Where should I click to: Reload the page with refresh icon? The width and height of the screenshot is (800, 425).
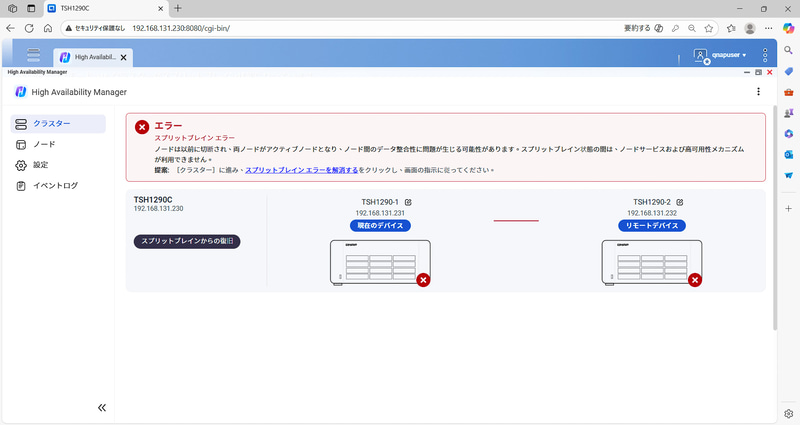click(29, 28)
